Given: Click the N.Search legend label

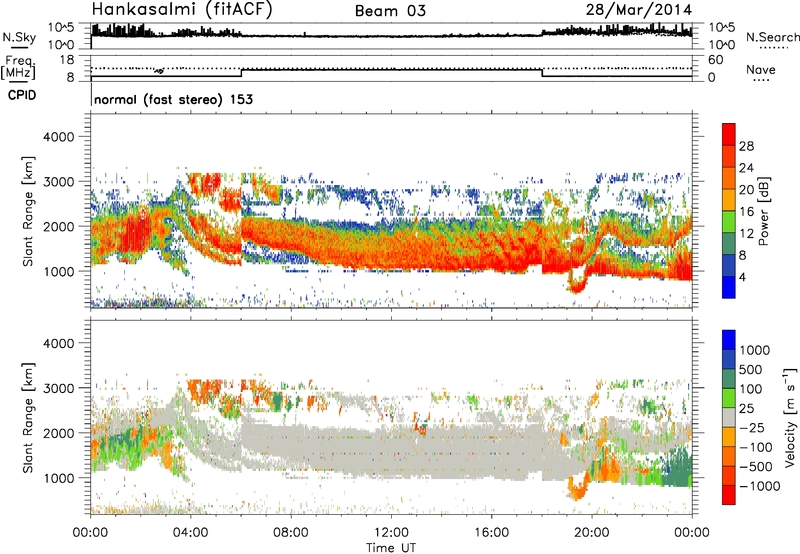Looking at the screenshot, I should [772, 37].
